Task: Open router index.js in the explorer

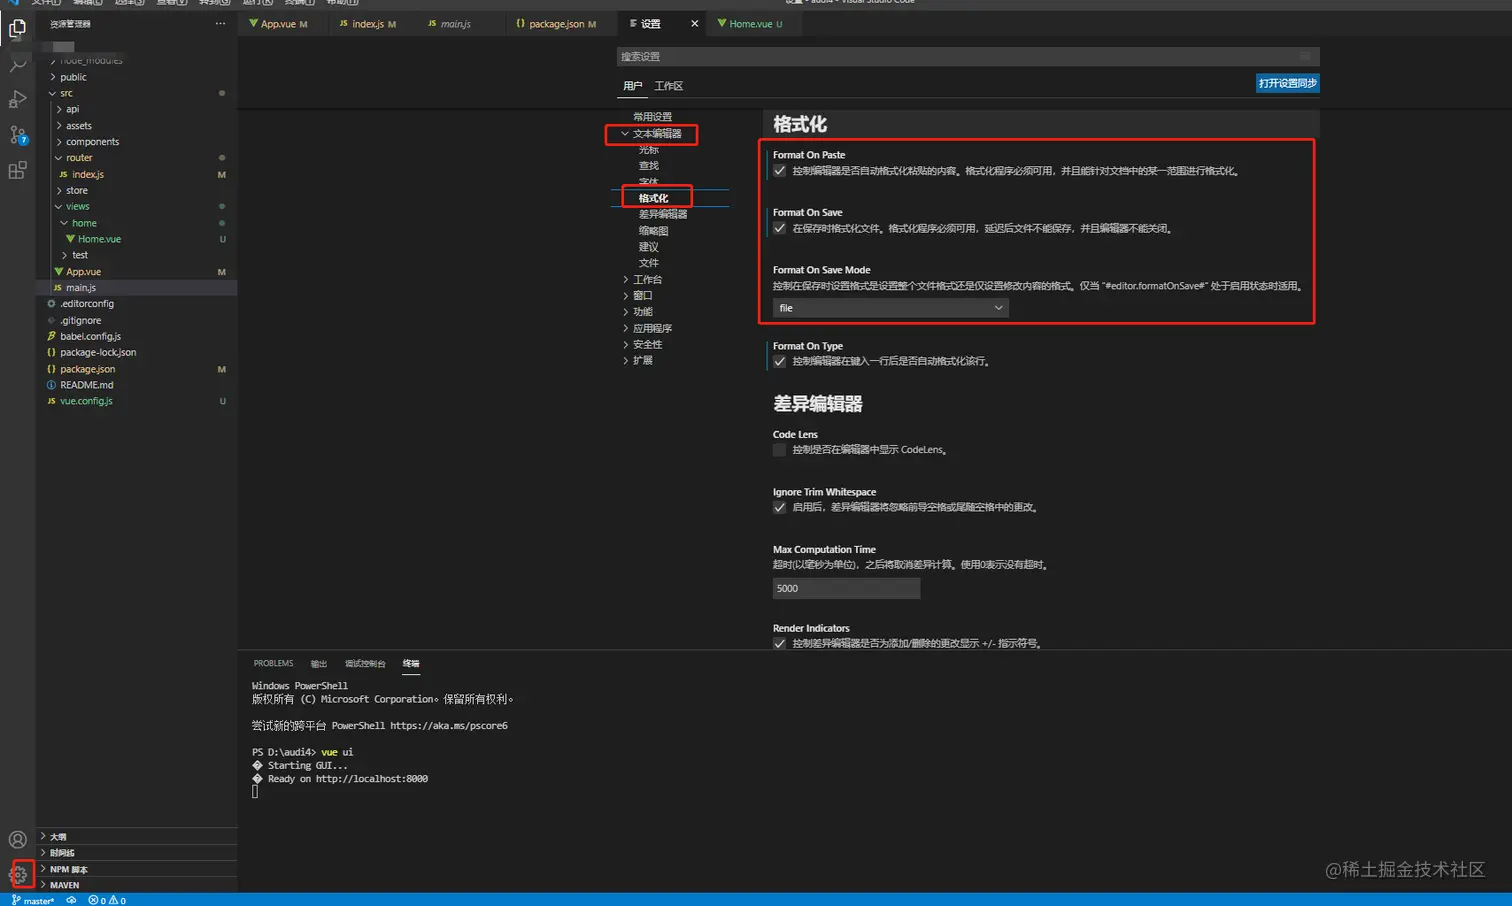Action: point(87,175)
